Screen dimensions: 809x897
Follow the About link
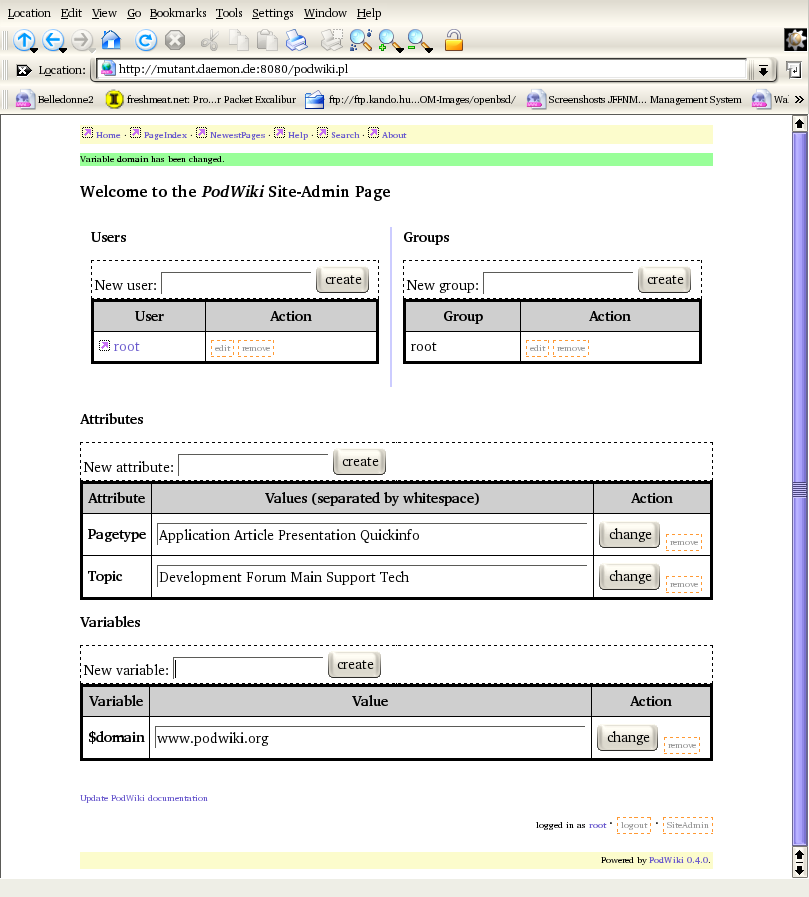[394, 135]
